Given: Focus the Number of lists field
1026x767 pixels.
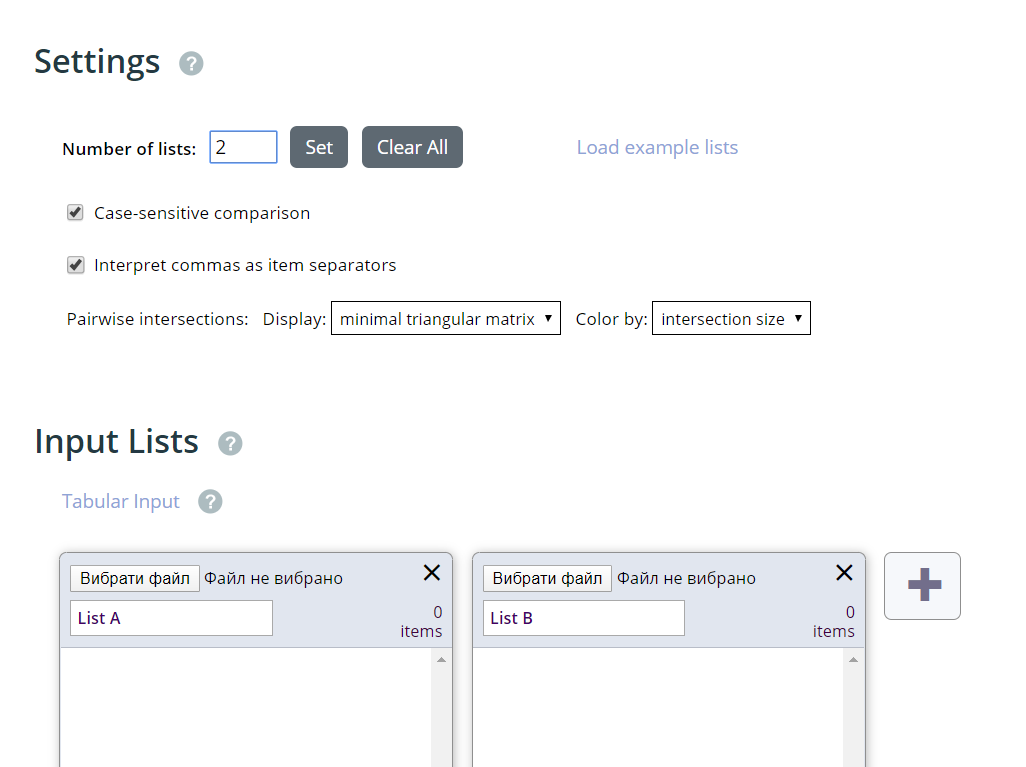Looking at the screenshot, I should click(x=243, y=147).
